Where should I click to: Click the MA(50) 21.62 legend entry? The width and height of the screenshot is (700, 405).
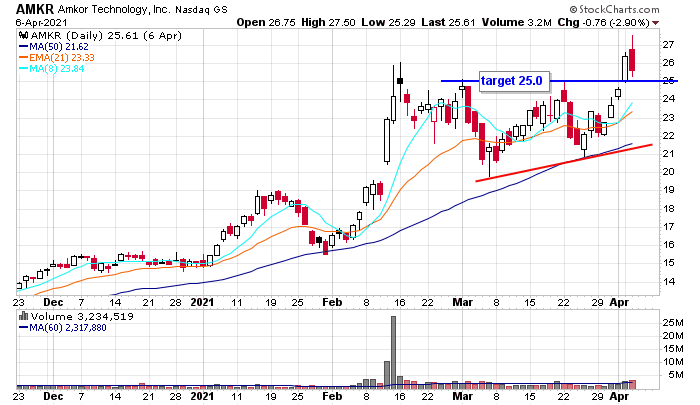click(54, 46)
